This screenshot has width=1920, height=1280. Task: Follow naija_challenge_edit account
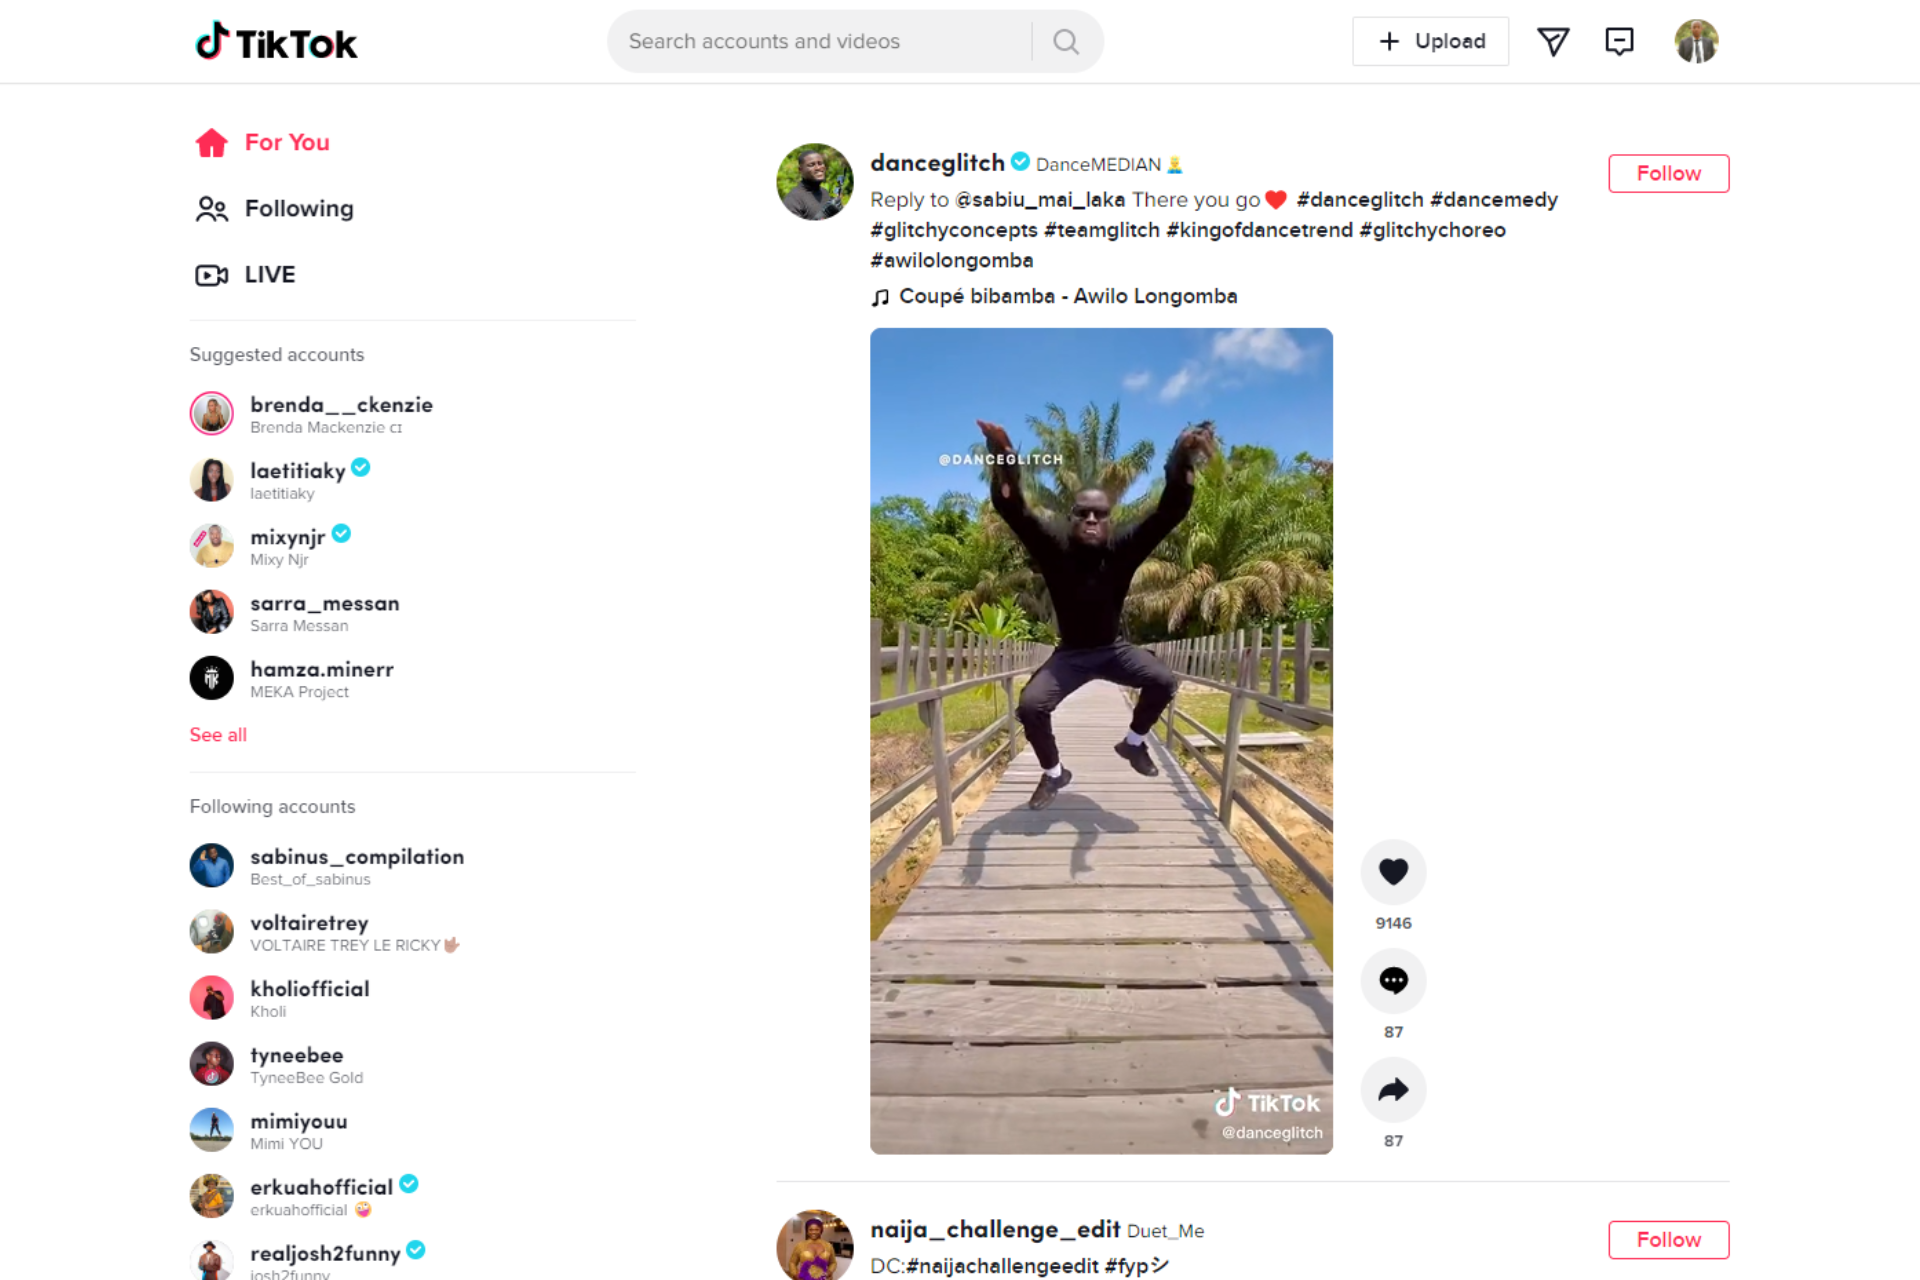(1668, 1239)
